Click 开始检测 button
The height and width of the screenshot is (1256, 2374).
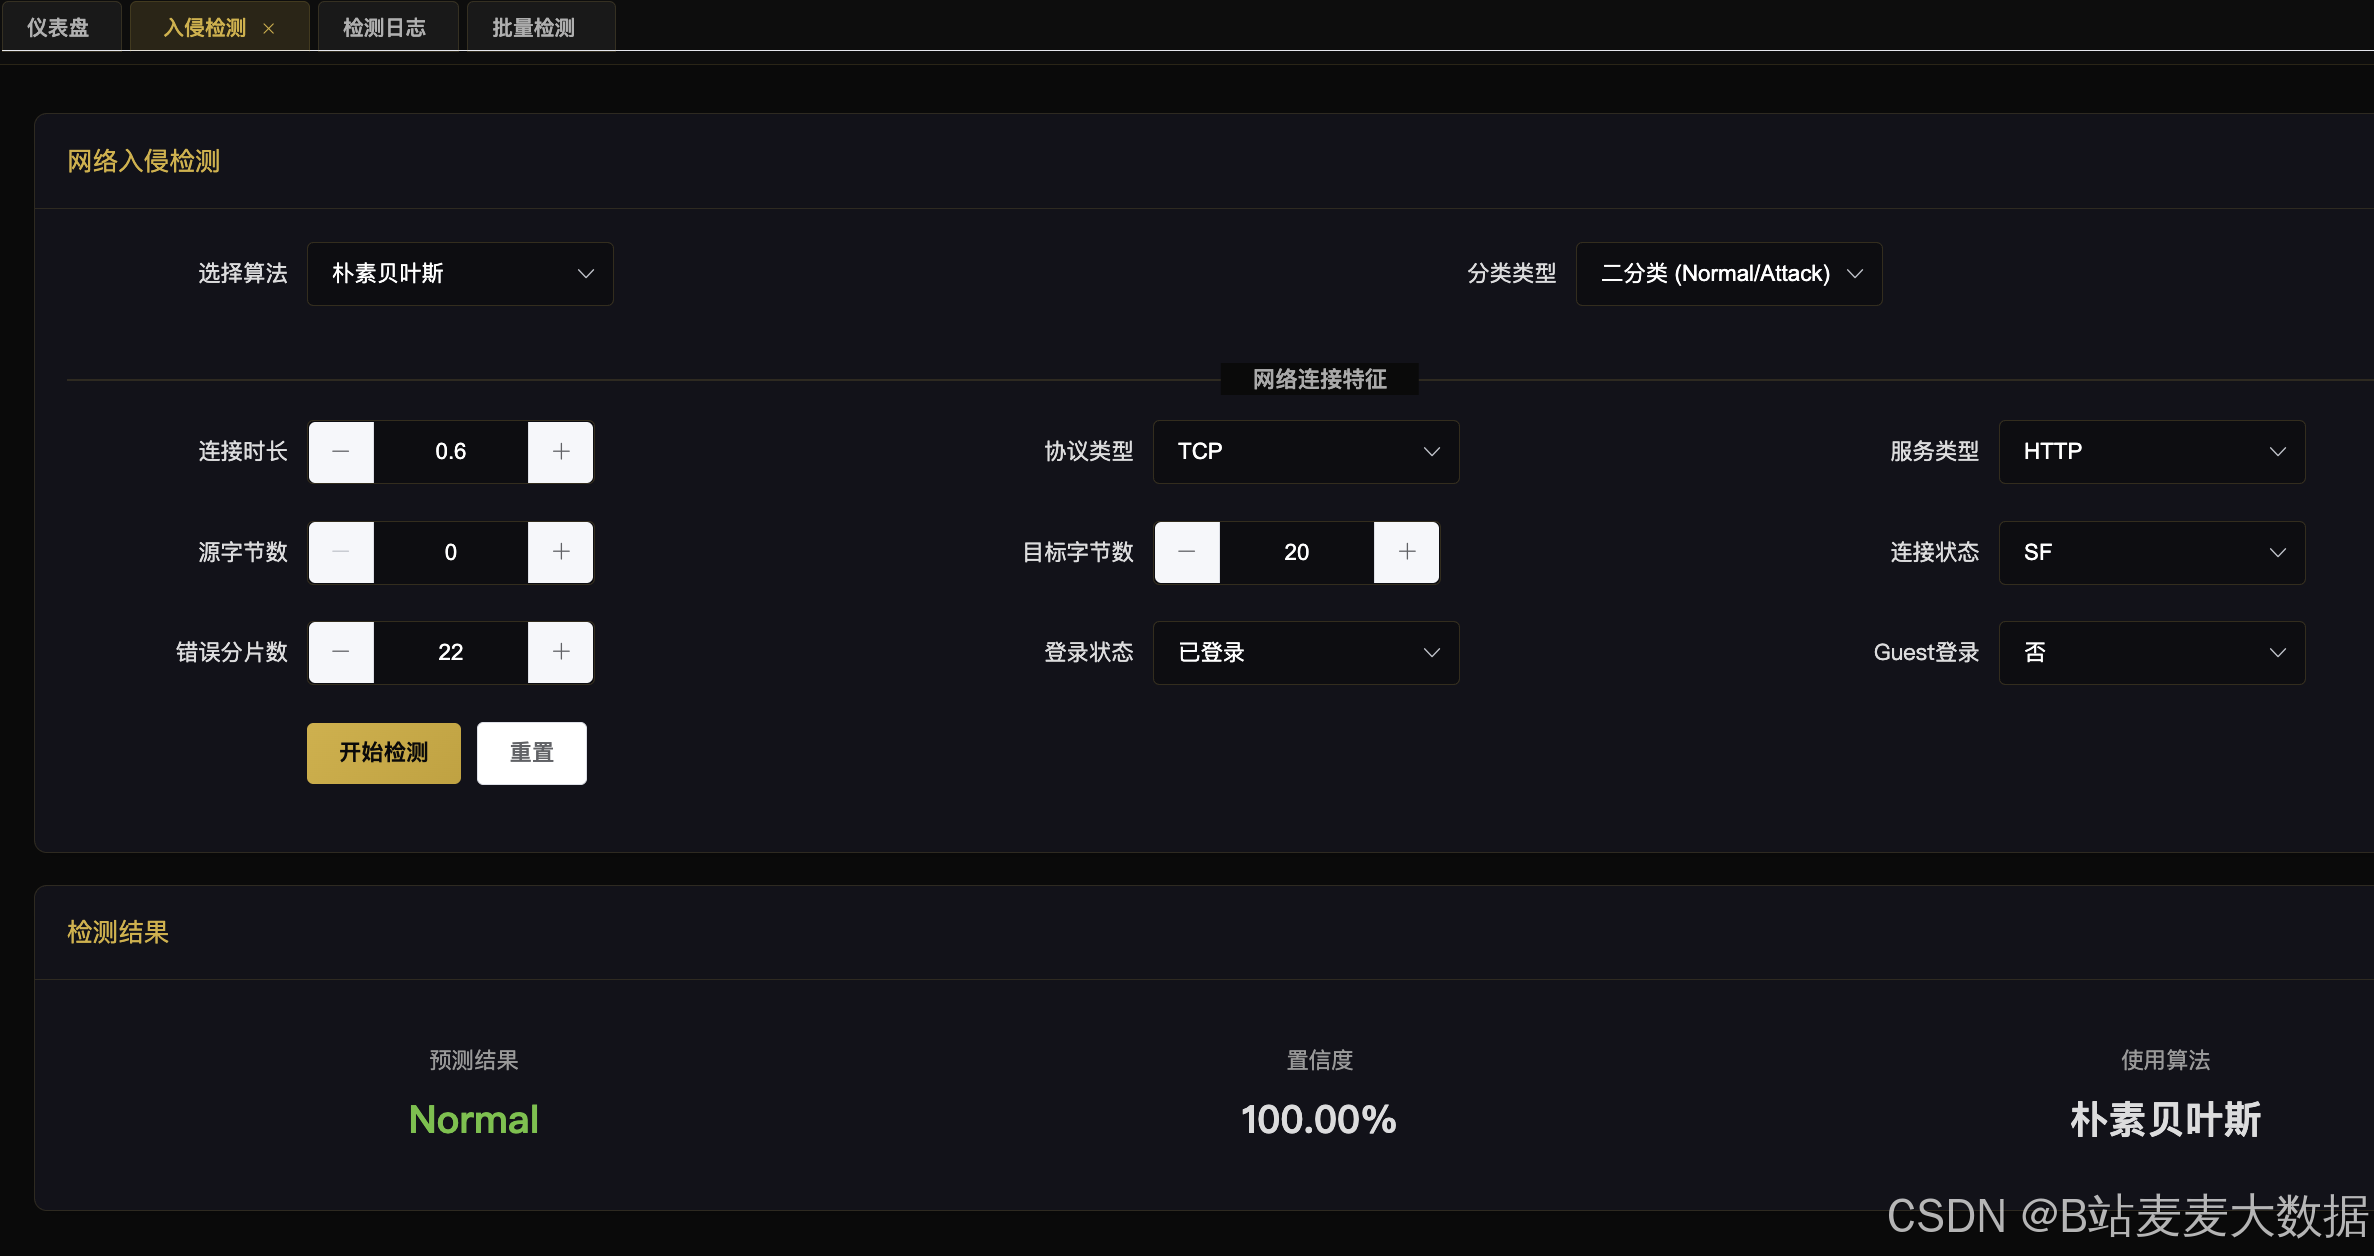point(384,753)
